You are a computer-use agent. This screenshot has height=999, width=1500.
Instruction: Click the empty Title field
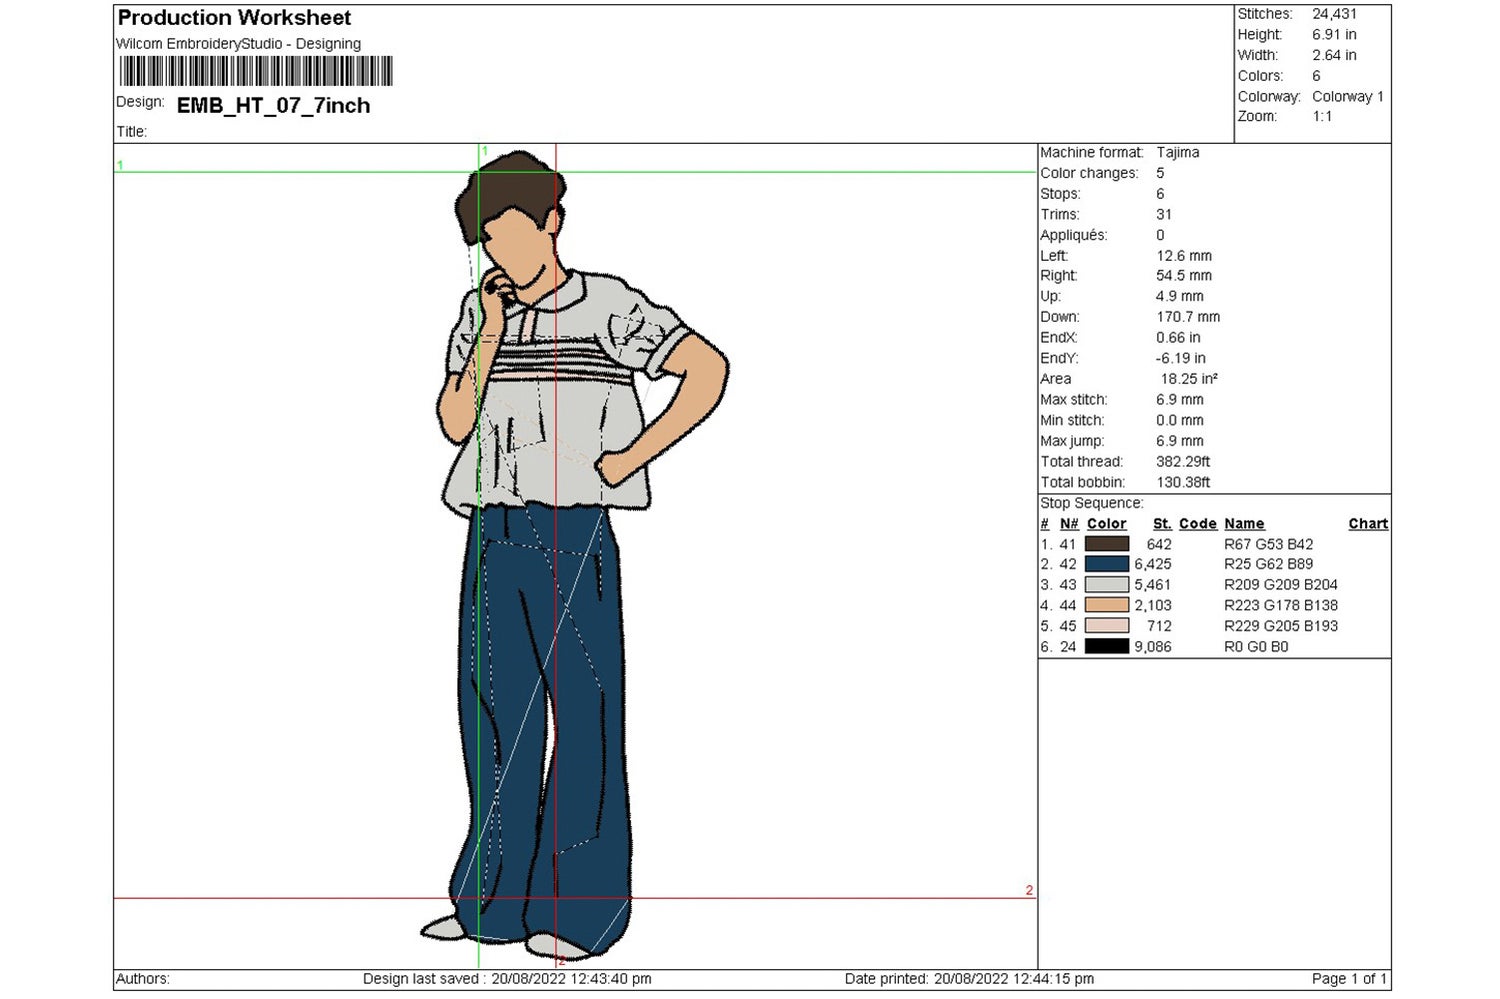(x=200, y=131)
